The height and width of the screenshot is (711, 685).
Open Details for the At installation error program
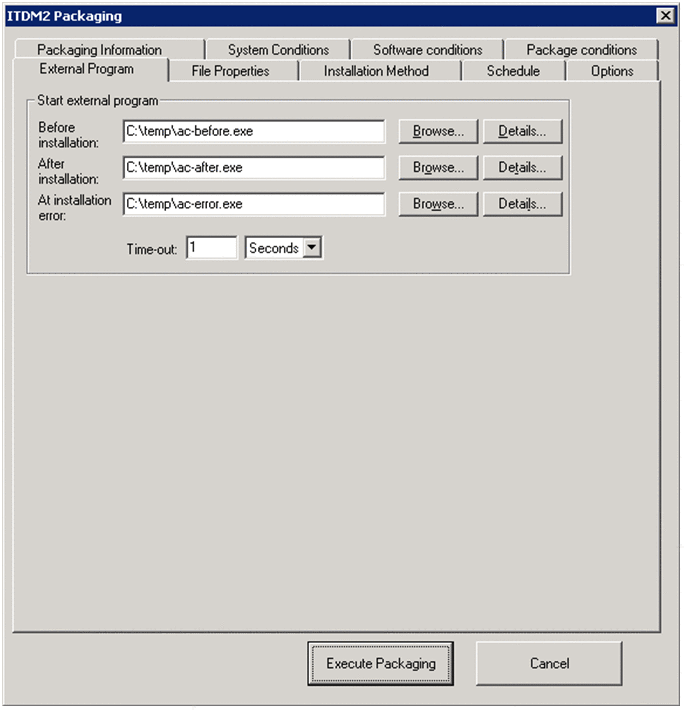pos(522,204)
